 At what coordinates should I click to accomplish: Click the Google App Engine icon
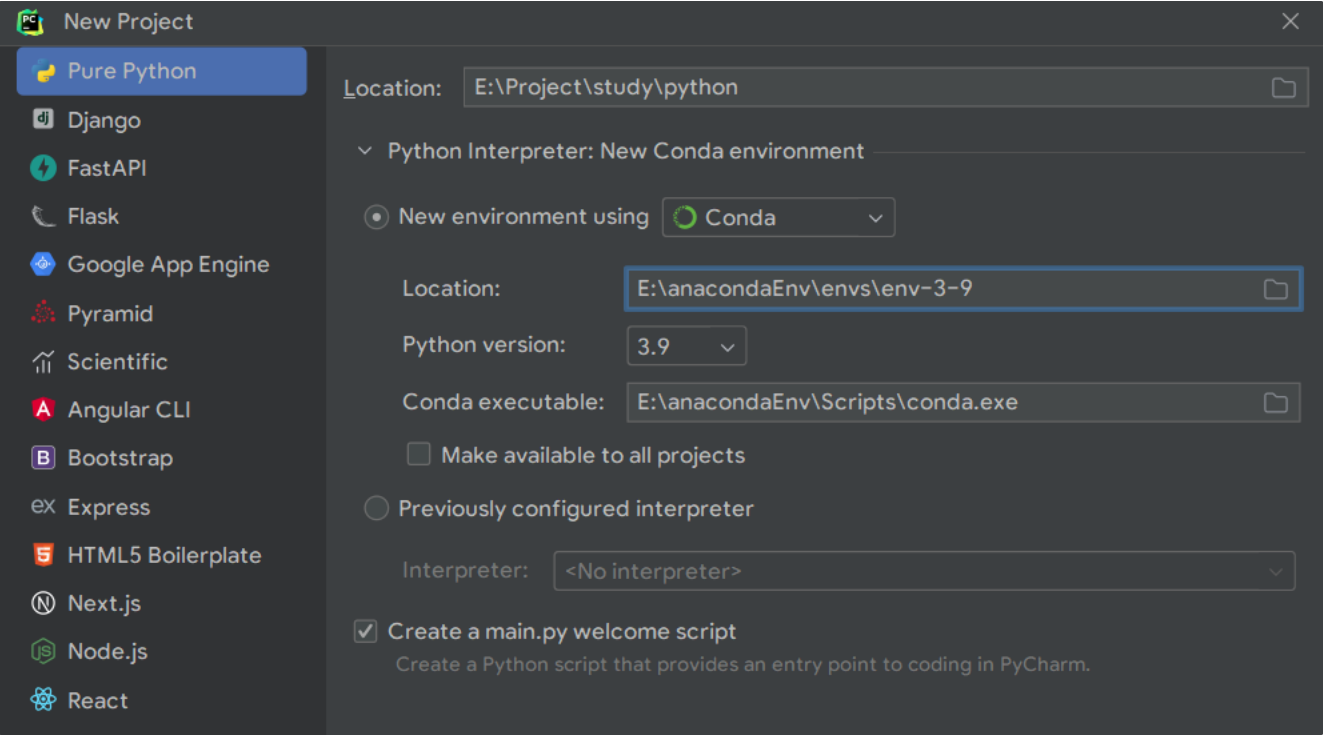pyautogui.click(x=43, y=265)
